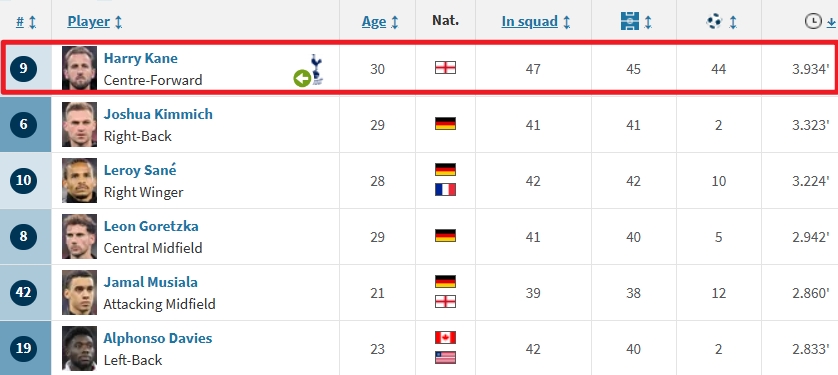Sort by the shirt number # header

pyautogui.click(x=20, y=22)
